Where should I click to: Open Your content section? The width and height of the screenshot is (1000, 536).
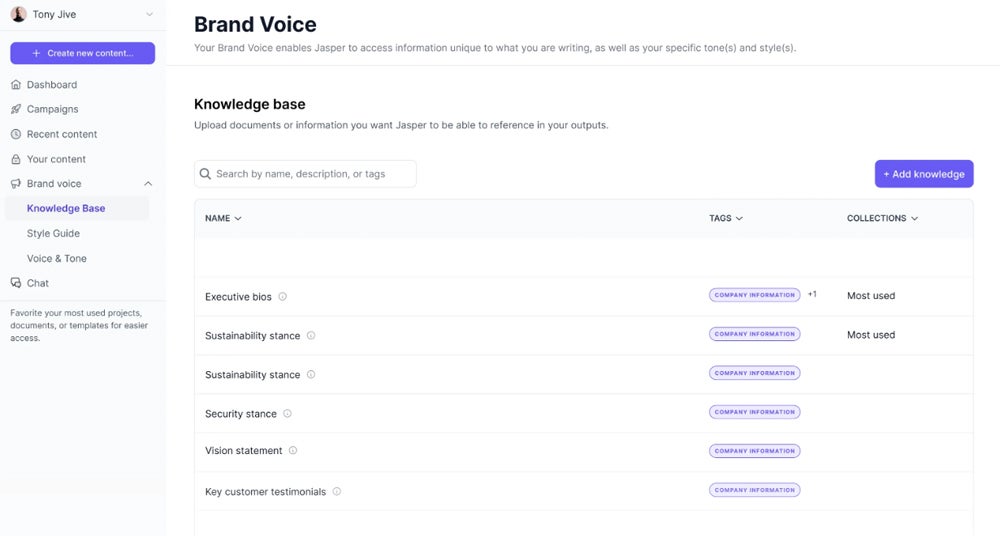coord(56,159)
